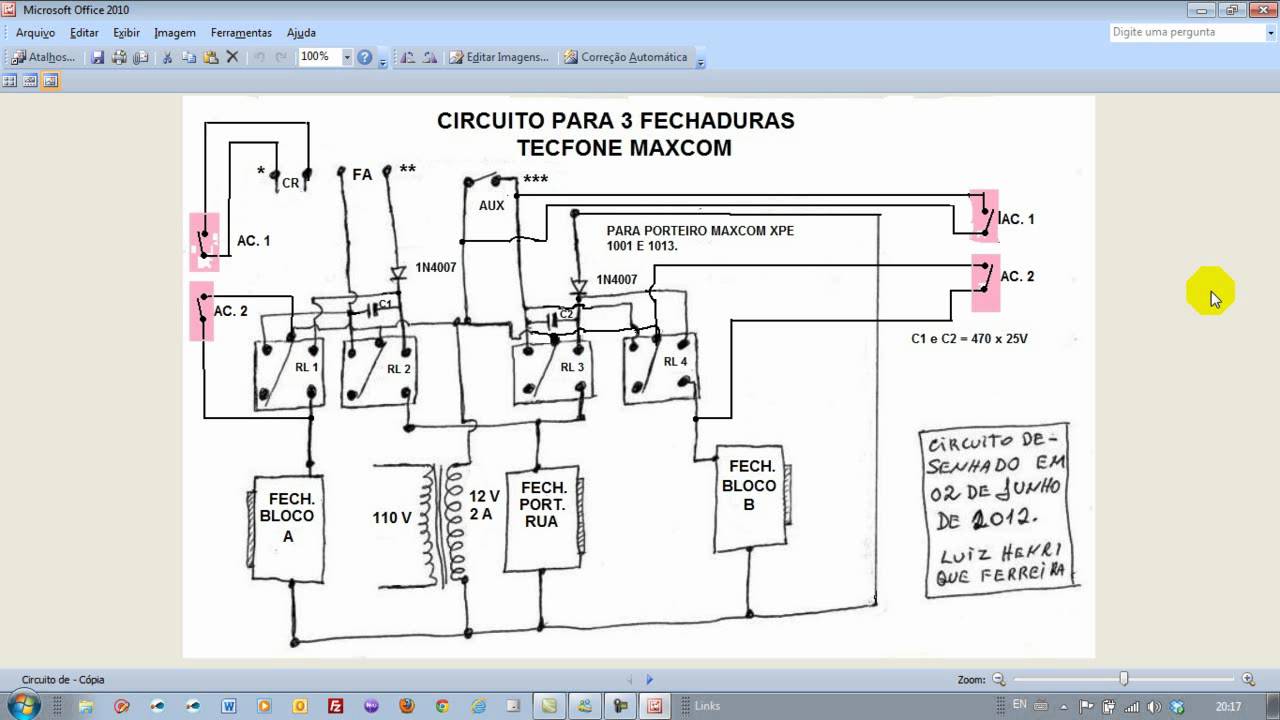Click the Circuito de - Cópia file name
Image resolution: width=1280 pixels, height=720 pixels.
pyautogui.click(x=63, y=679)
